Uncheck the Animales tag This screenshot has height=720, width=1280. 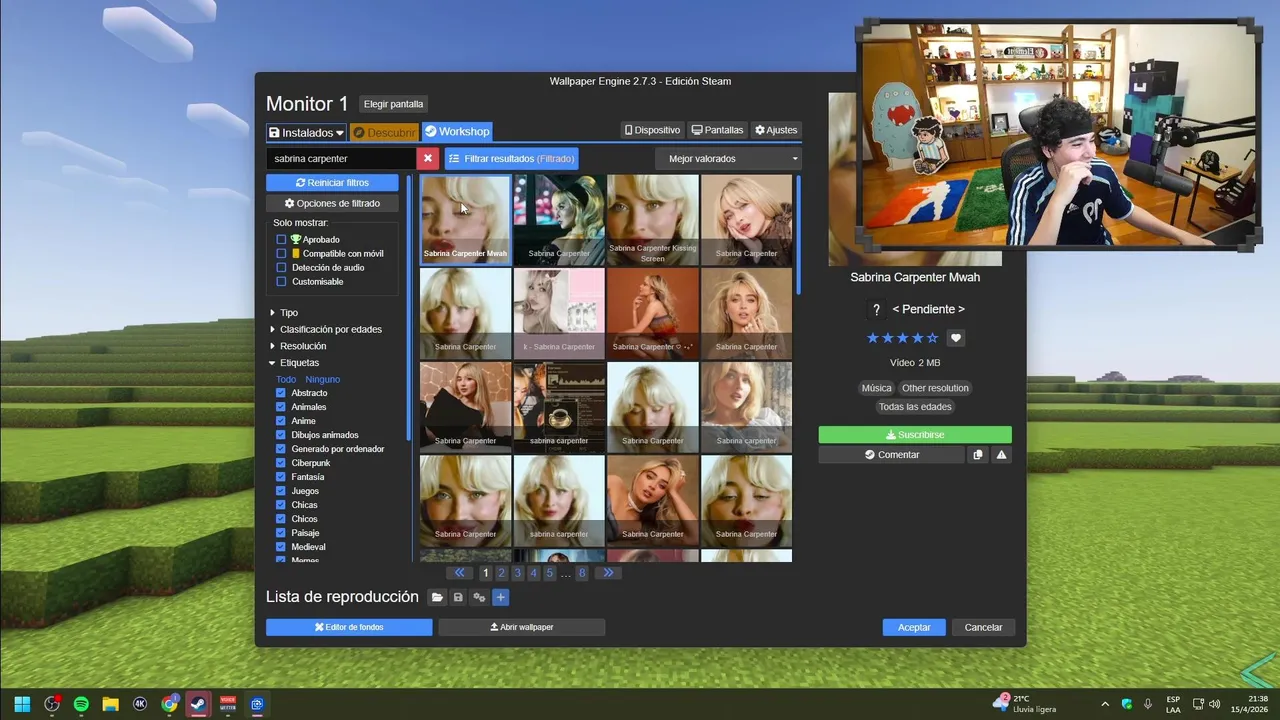281,407
